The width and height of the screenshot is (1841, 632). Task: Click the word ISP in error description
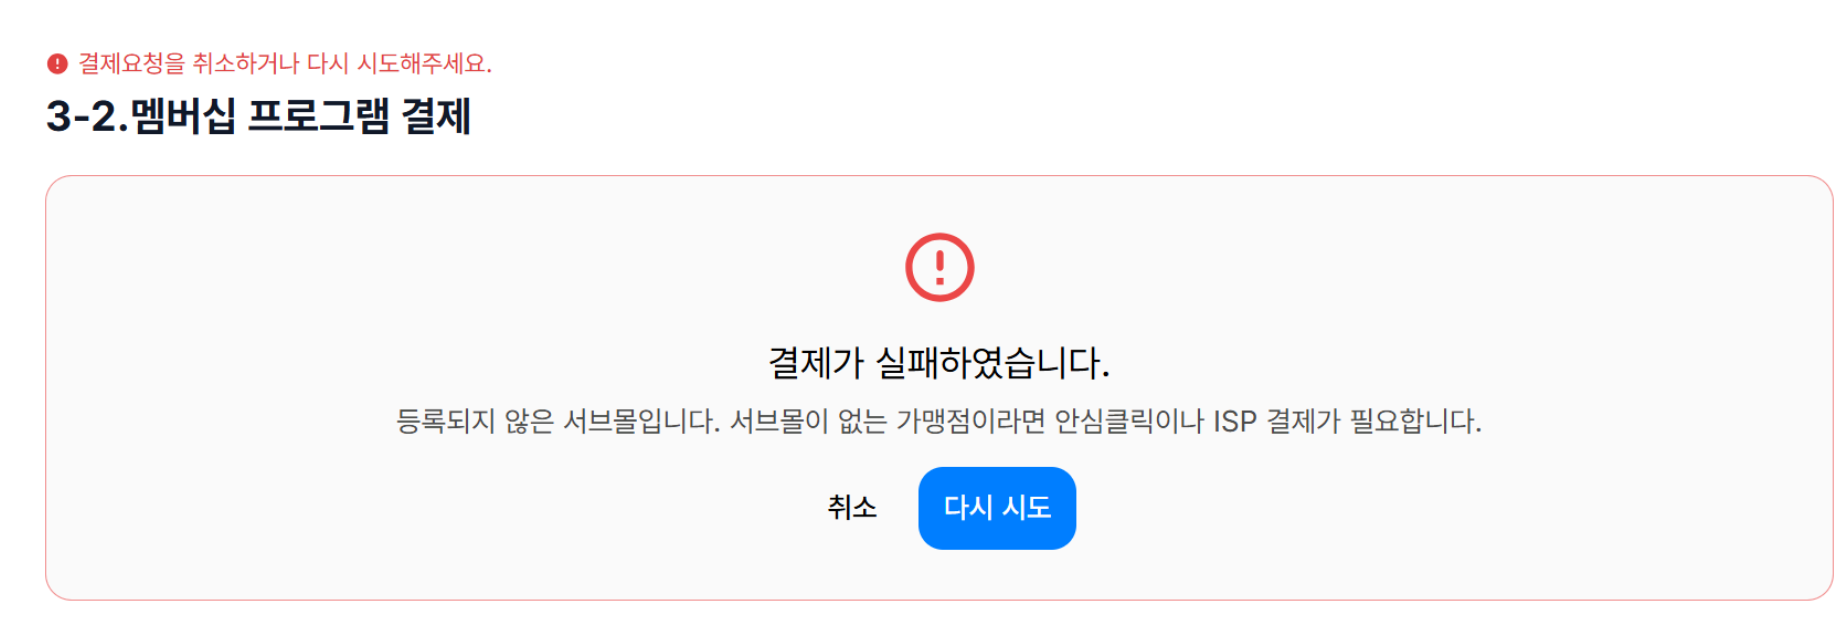[x=1234, y=421]
